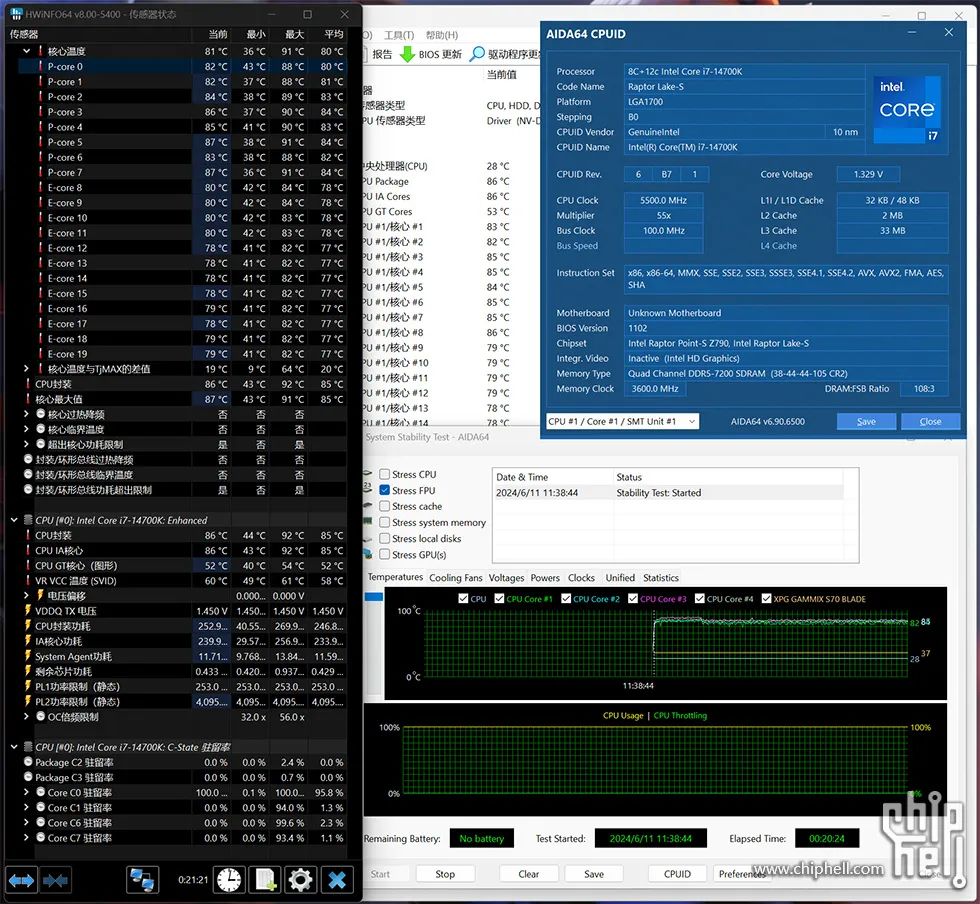Screen dimensions: 980x904
Task: Switch to Cooling Fans tab
Action: [x=456, y=578]
